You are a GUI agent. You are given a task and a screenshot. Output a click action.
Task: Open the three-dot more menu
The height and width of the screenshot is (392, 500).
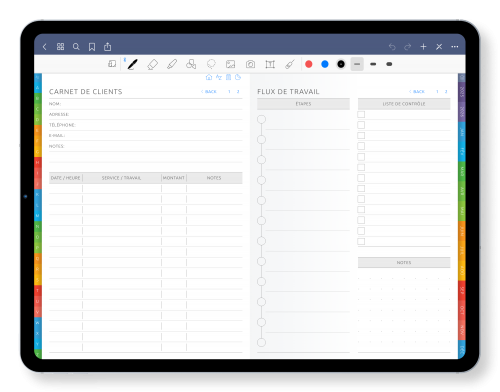pos(455,47)
